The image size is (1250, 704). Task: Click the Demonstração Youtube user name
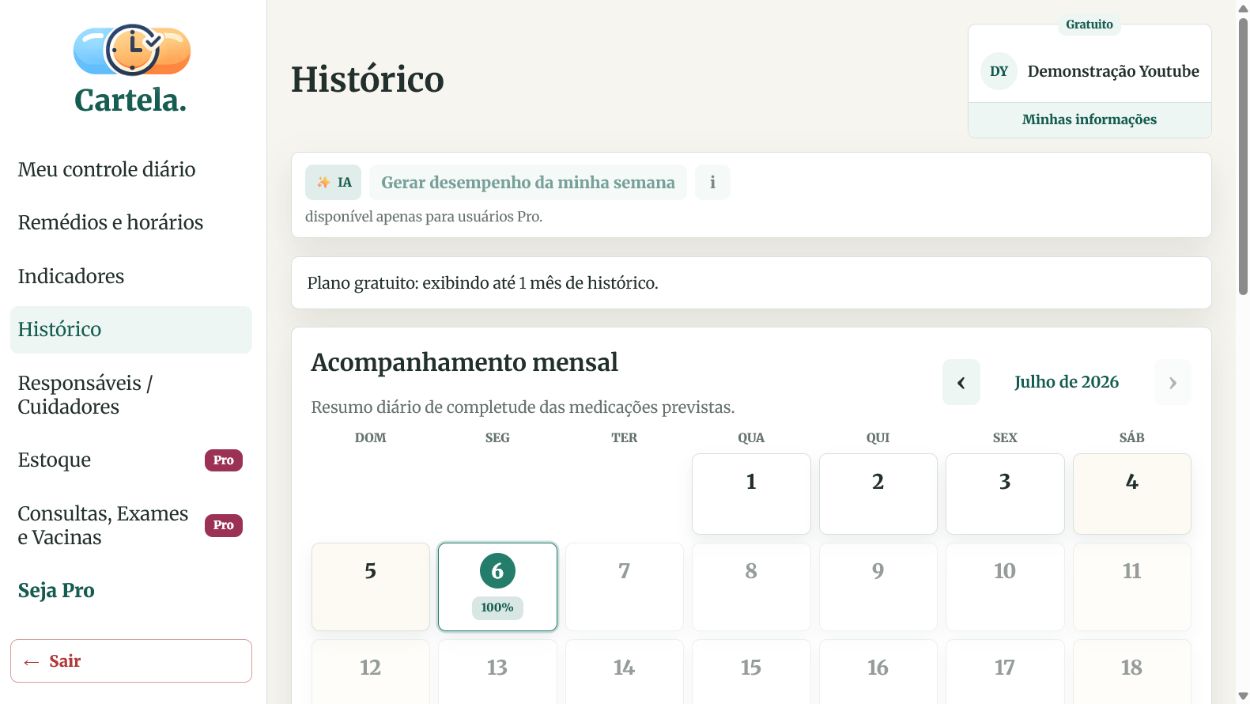pos(1113,72)
